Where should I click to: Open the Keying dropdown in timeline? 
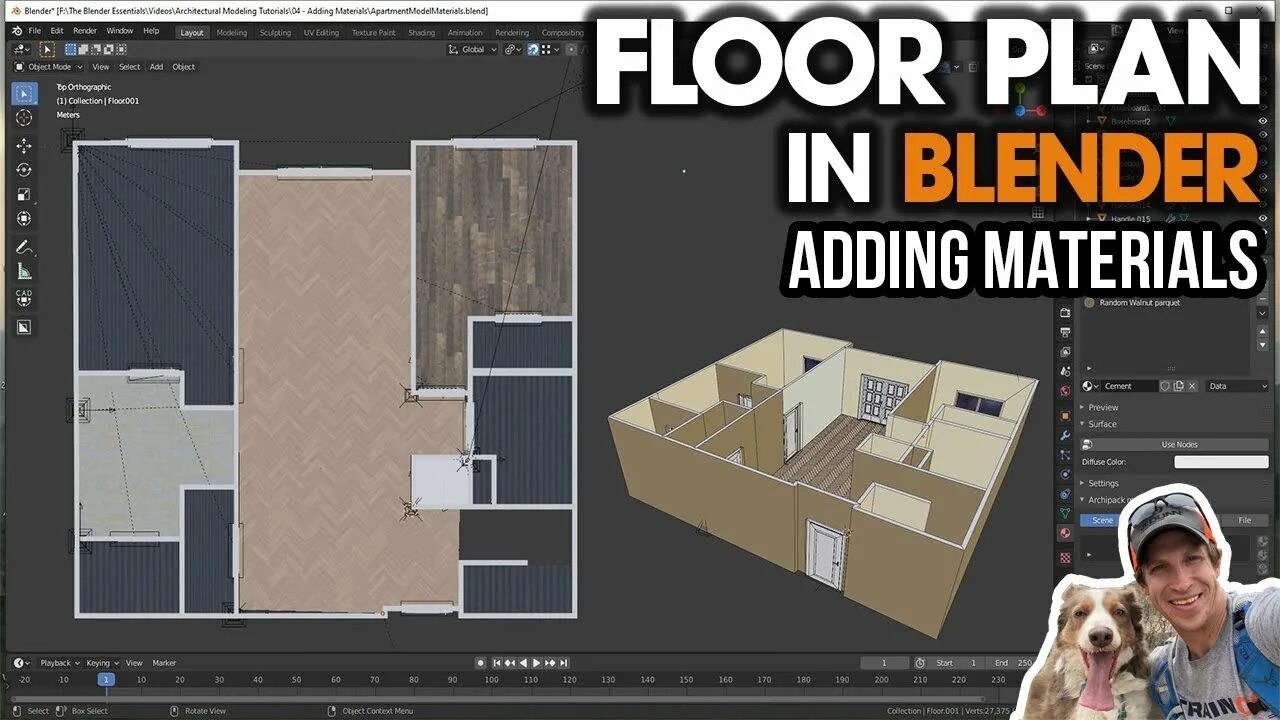(101, 663)
